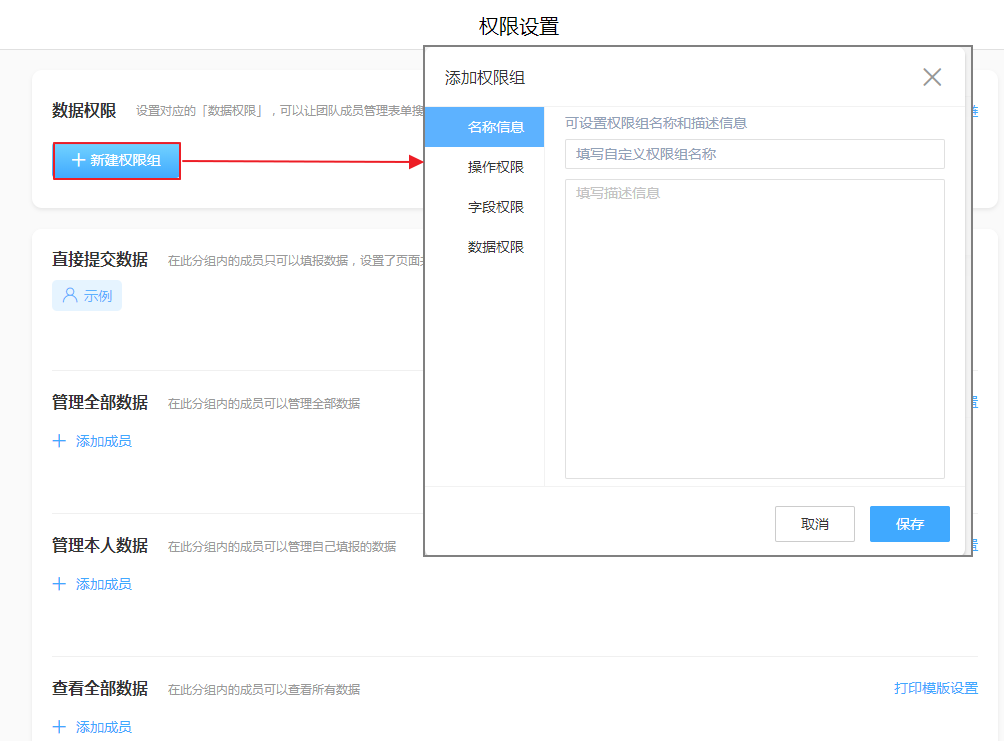The height and width of the screenshot is (741, 1004).
Task: Click the 新建权限组 button label
Action: click(125, 161)
